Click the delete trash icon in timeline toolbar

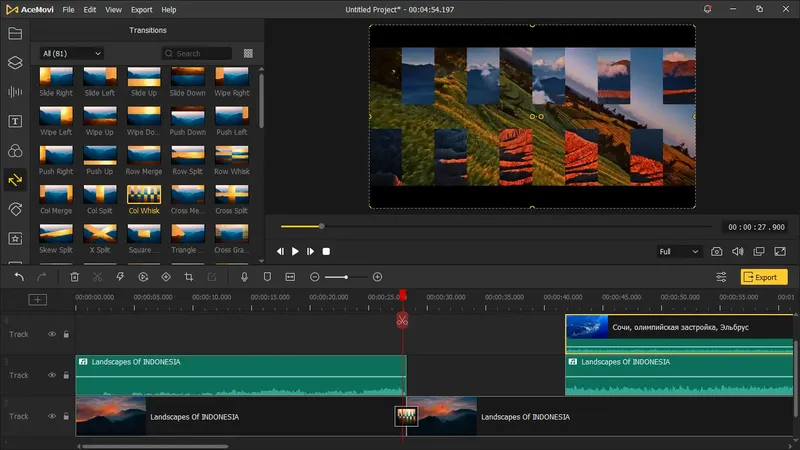point(74,277)
